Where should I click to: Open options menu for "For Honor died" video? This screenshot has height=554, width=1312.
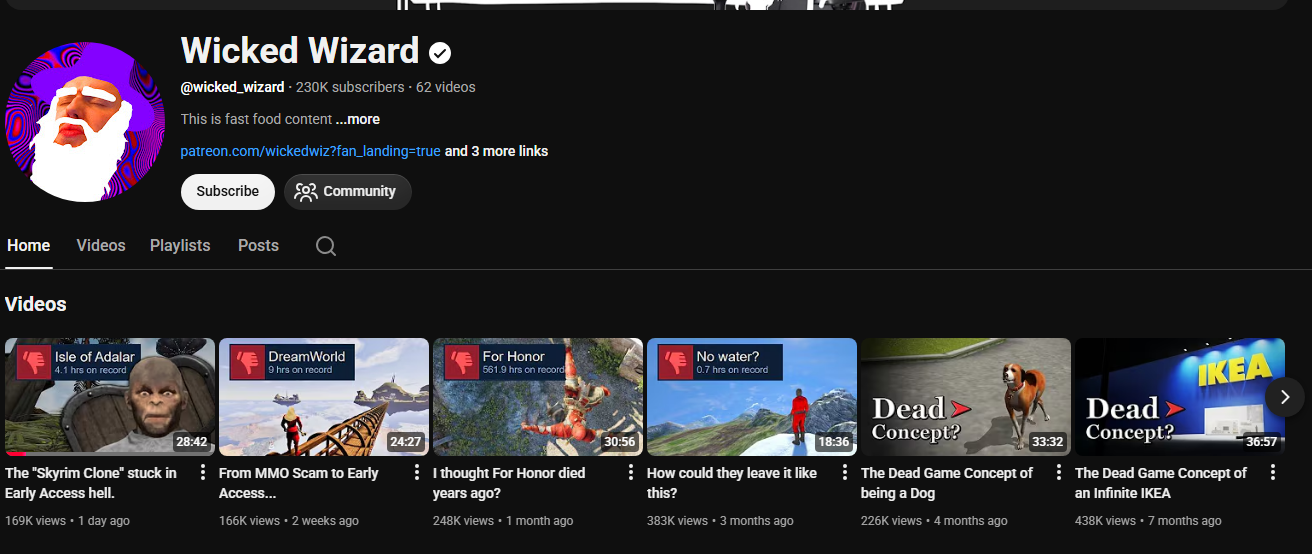click(x=631, y=472)
